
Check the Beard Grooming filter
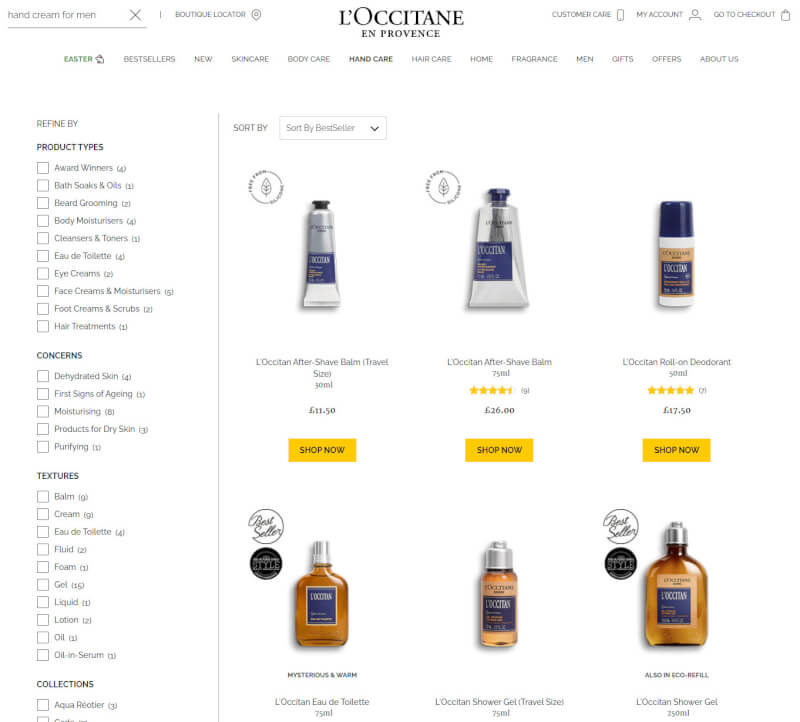point(43,203)
